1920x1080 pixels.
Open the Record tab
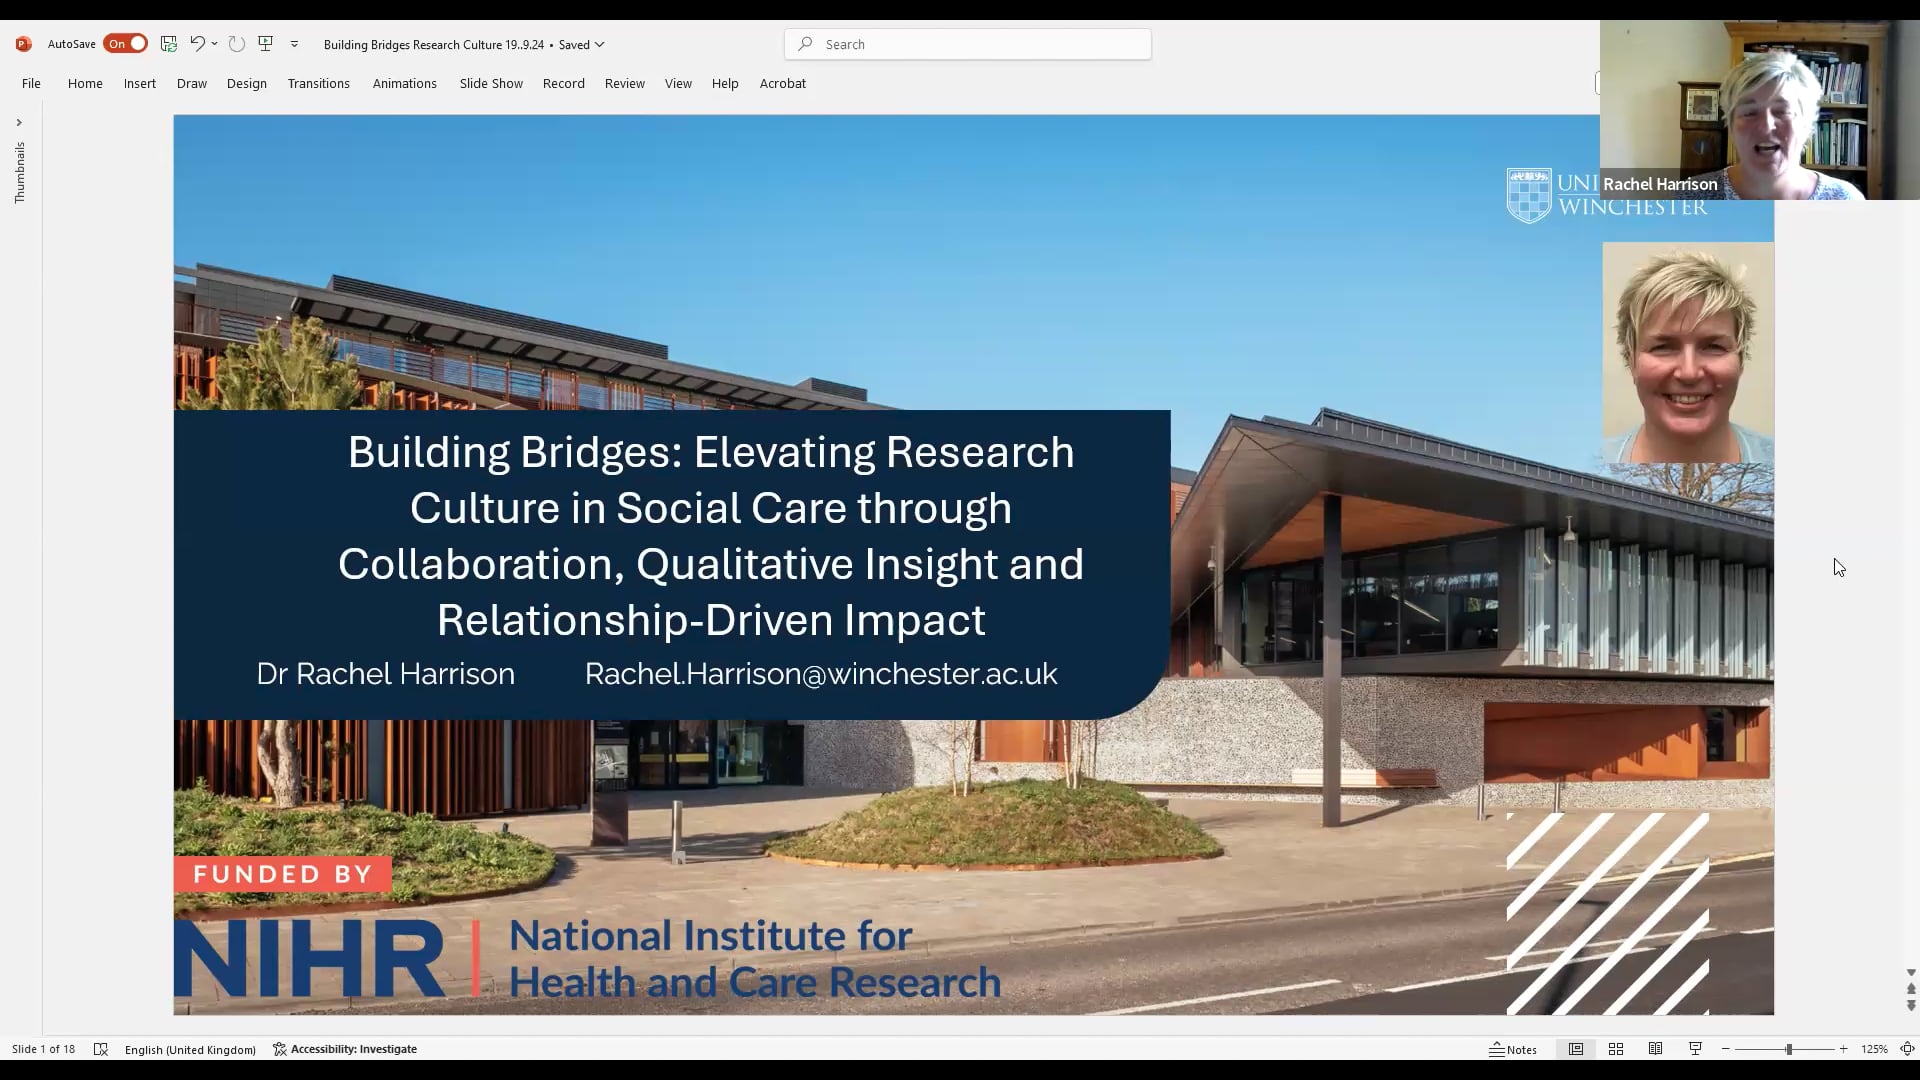[x=564, y=83]
